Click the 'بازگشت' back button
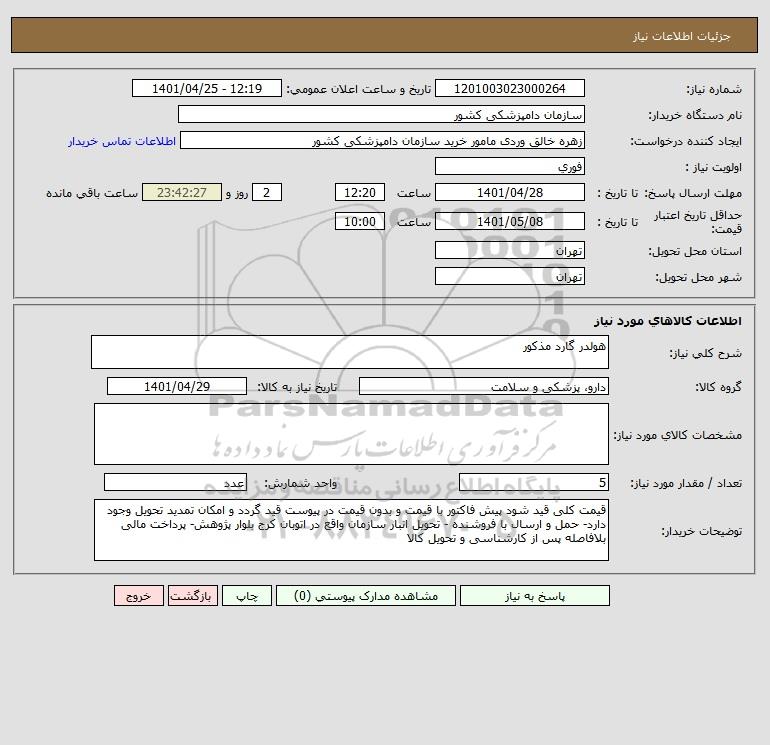 tap(192, 596)
